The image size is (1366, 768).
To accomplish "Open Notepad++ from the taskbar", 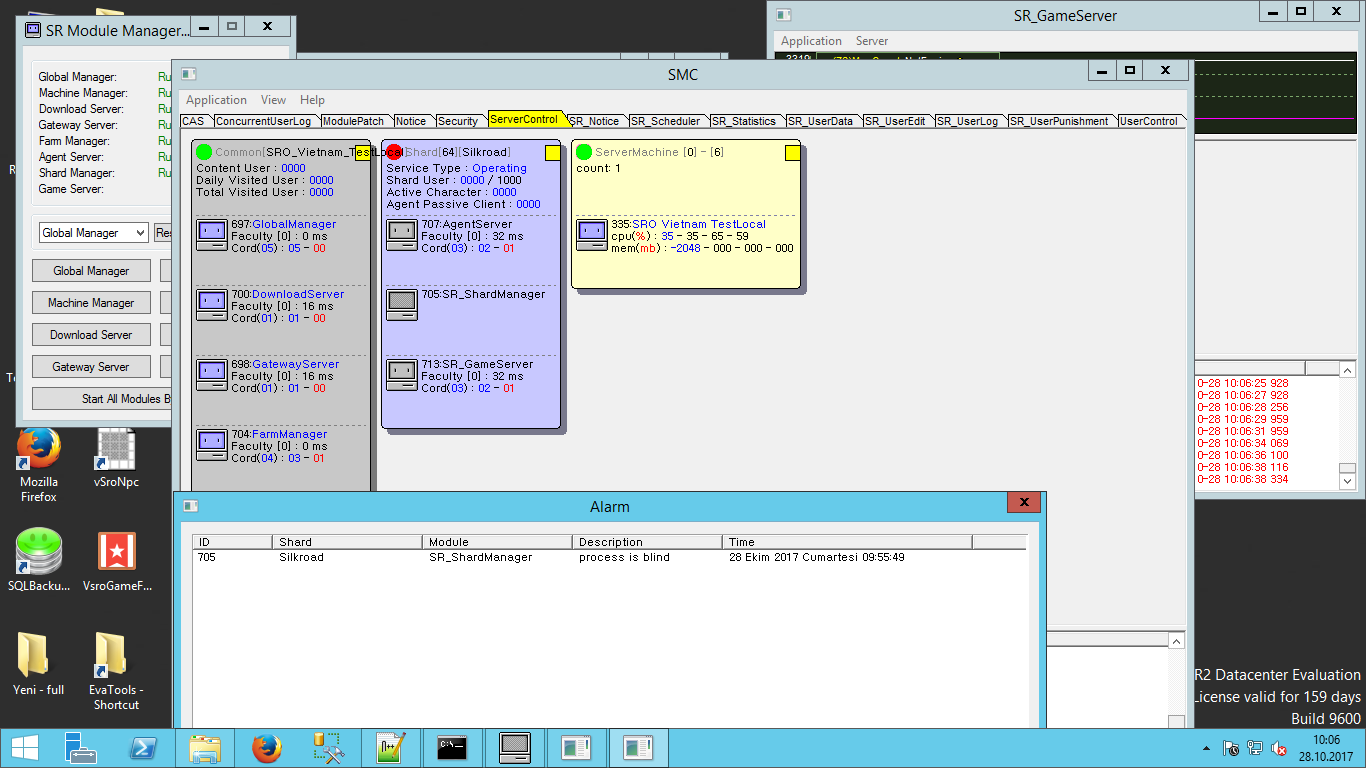I will 390,748.
